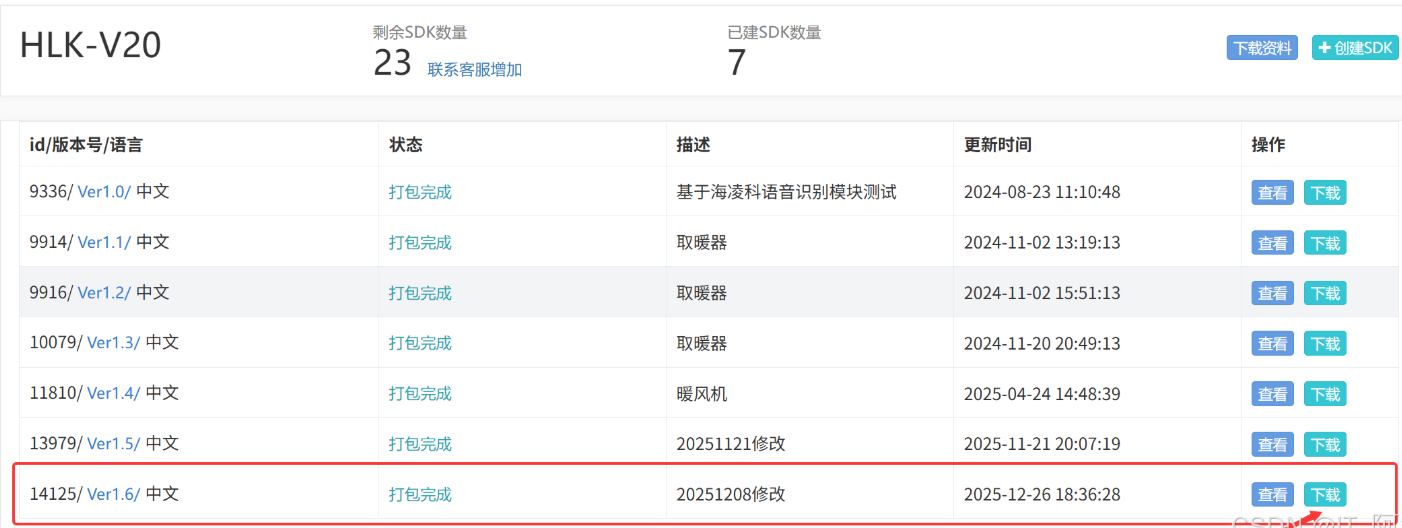This screenshot has height=528, width=1402.
Task: Click the id/版本号/语言 column header
Action: coord(86,145)
